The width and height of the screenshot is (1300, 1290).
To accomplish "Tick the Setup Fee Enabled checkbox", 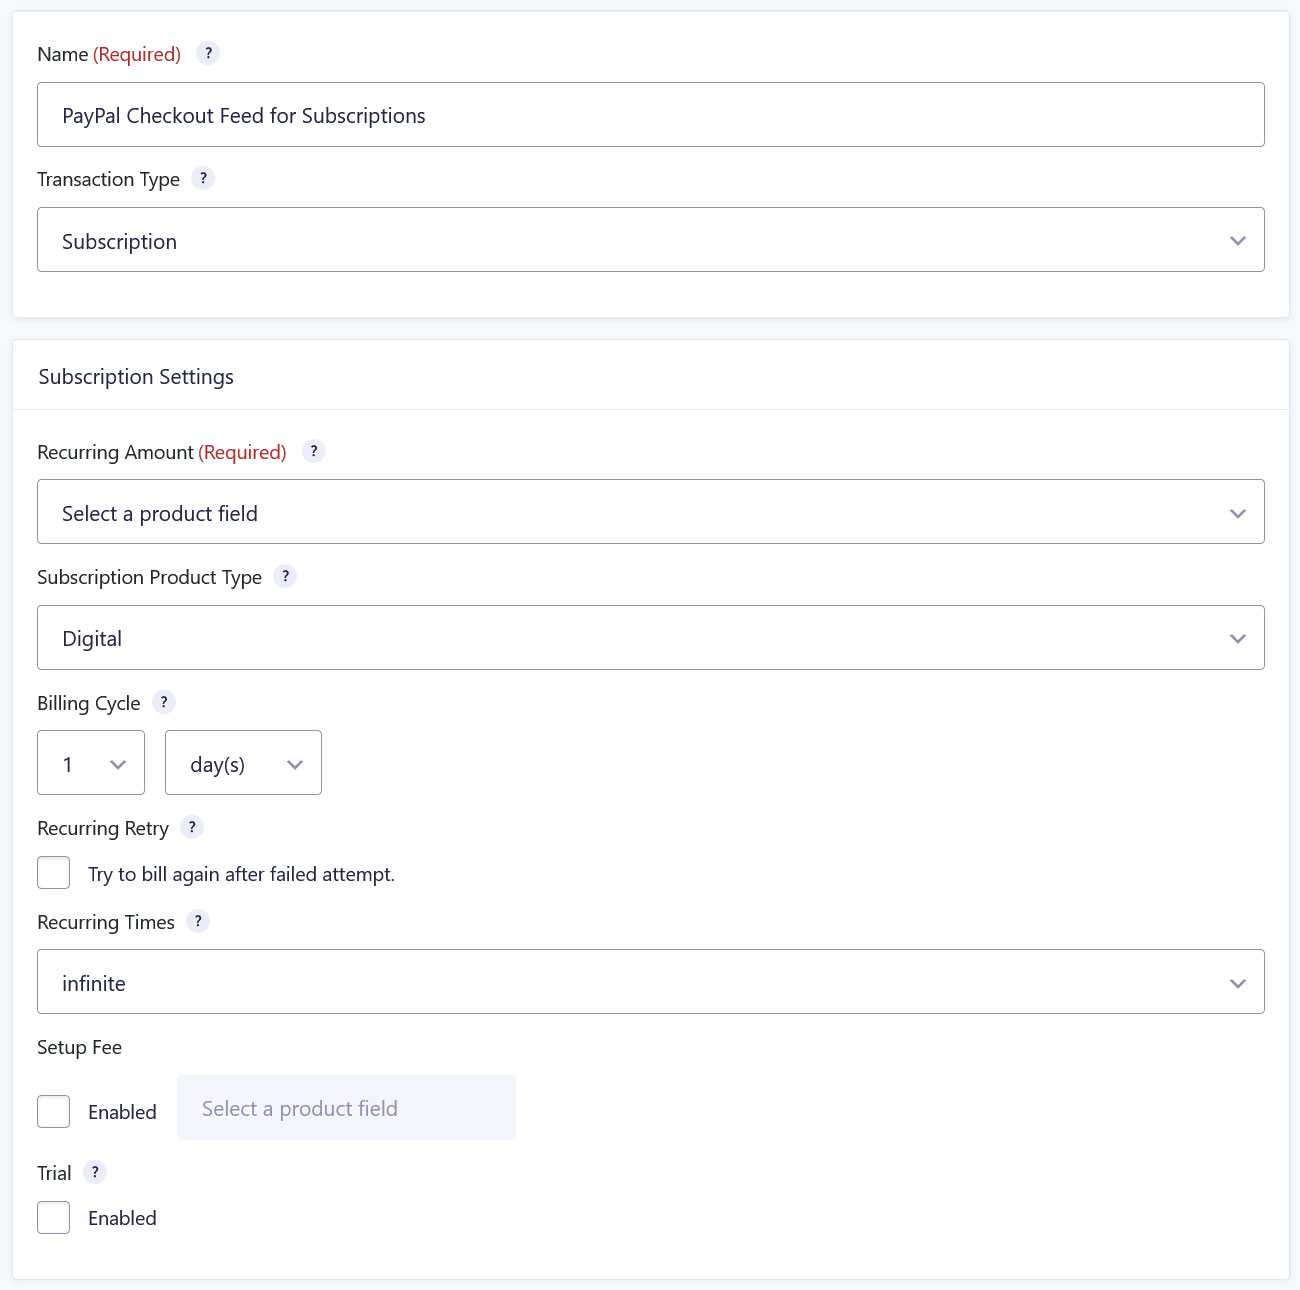I will click(54, 1112).
